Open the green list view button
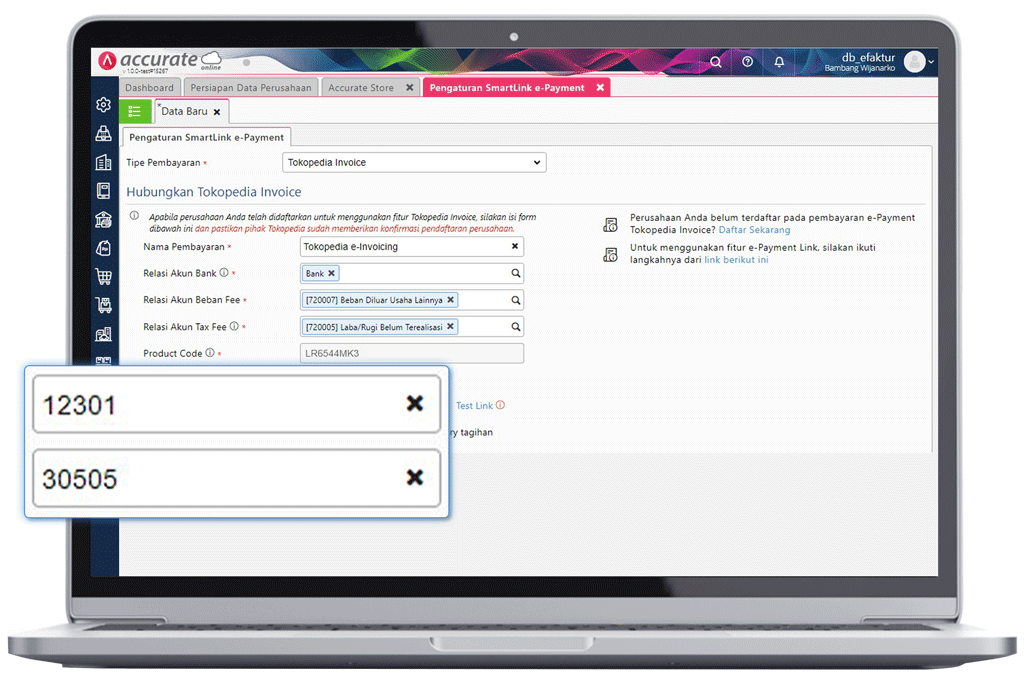1024x683 pixels. 135,112
